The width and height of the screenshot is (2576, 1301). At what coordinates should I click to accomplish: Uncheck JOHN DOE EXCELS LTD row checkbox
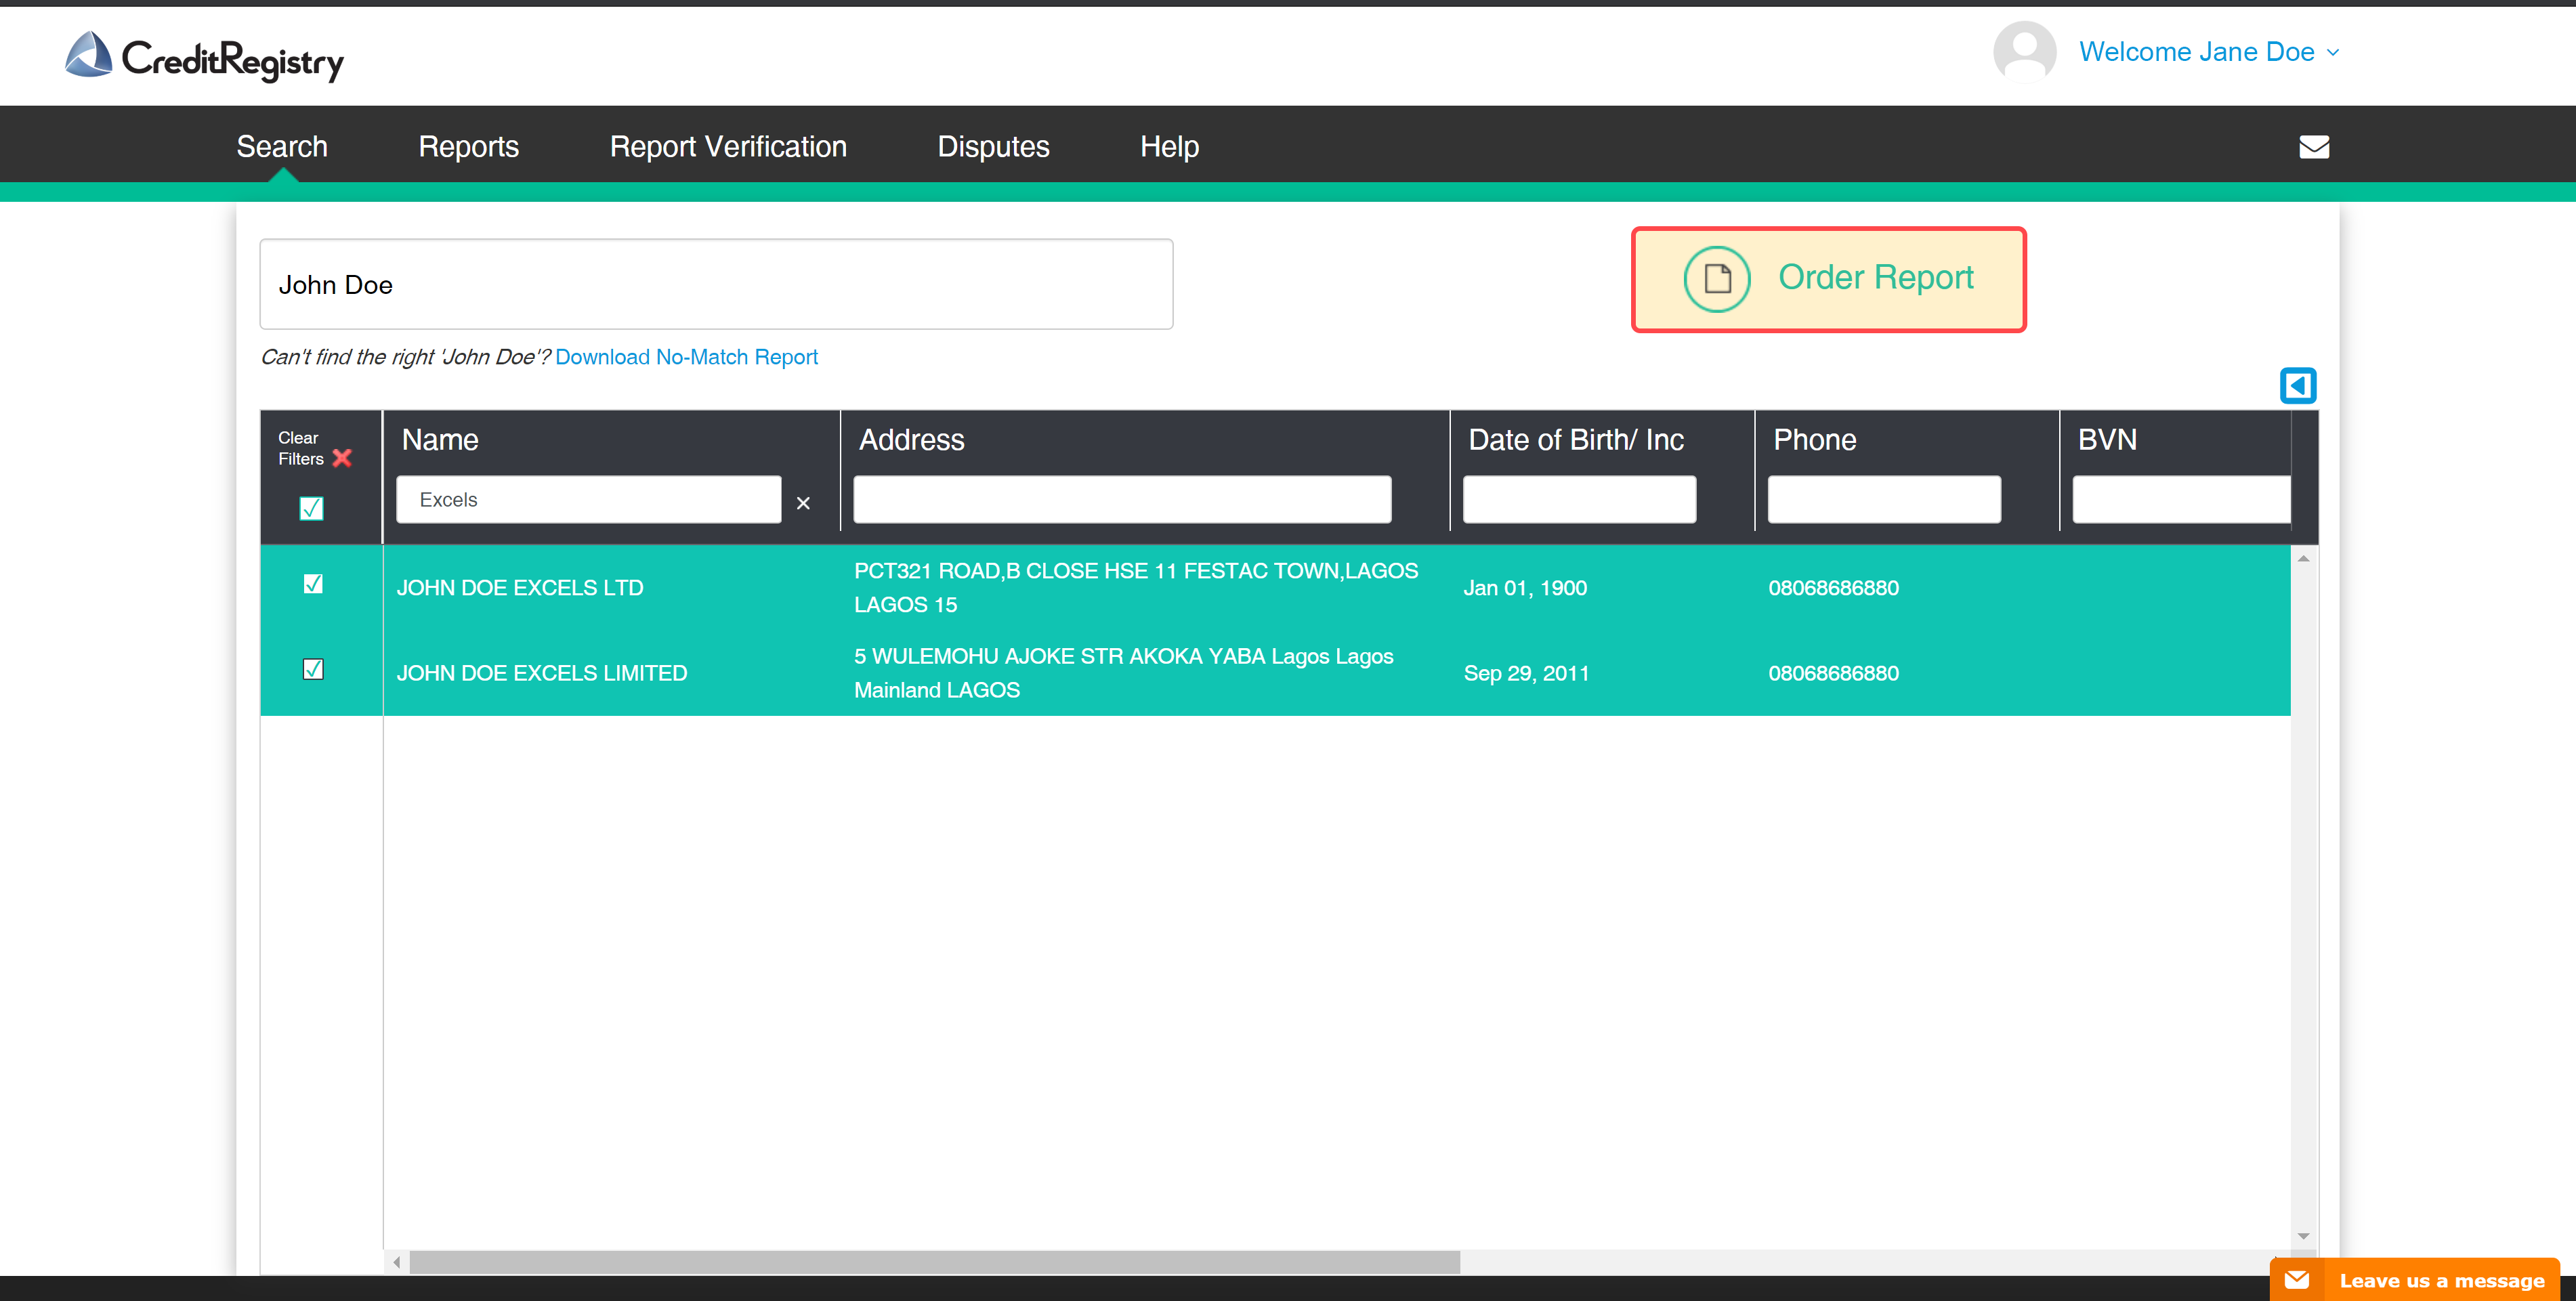(x=313, y=584)
